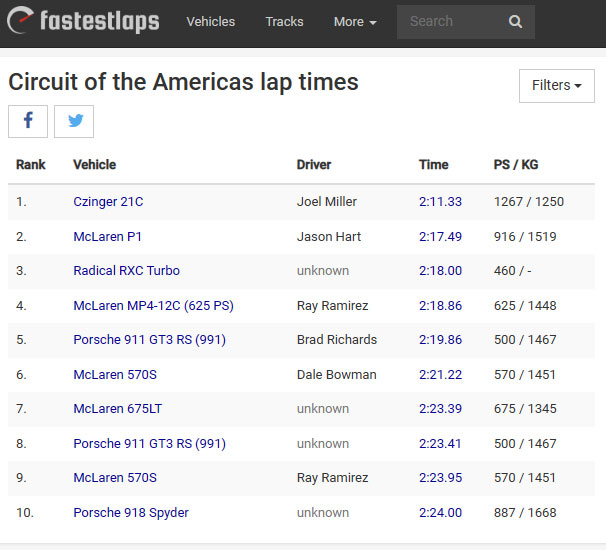Click the 460 / - value
Image resolution: width=606 pixels, height=550 pixels.
tap(512, 271)
